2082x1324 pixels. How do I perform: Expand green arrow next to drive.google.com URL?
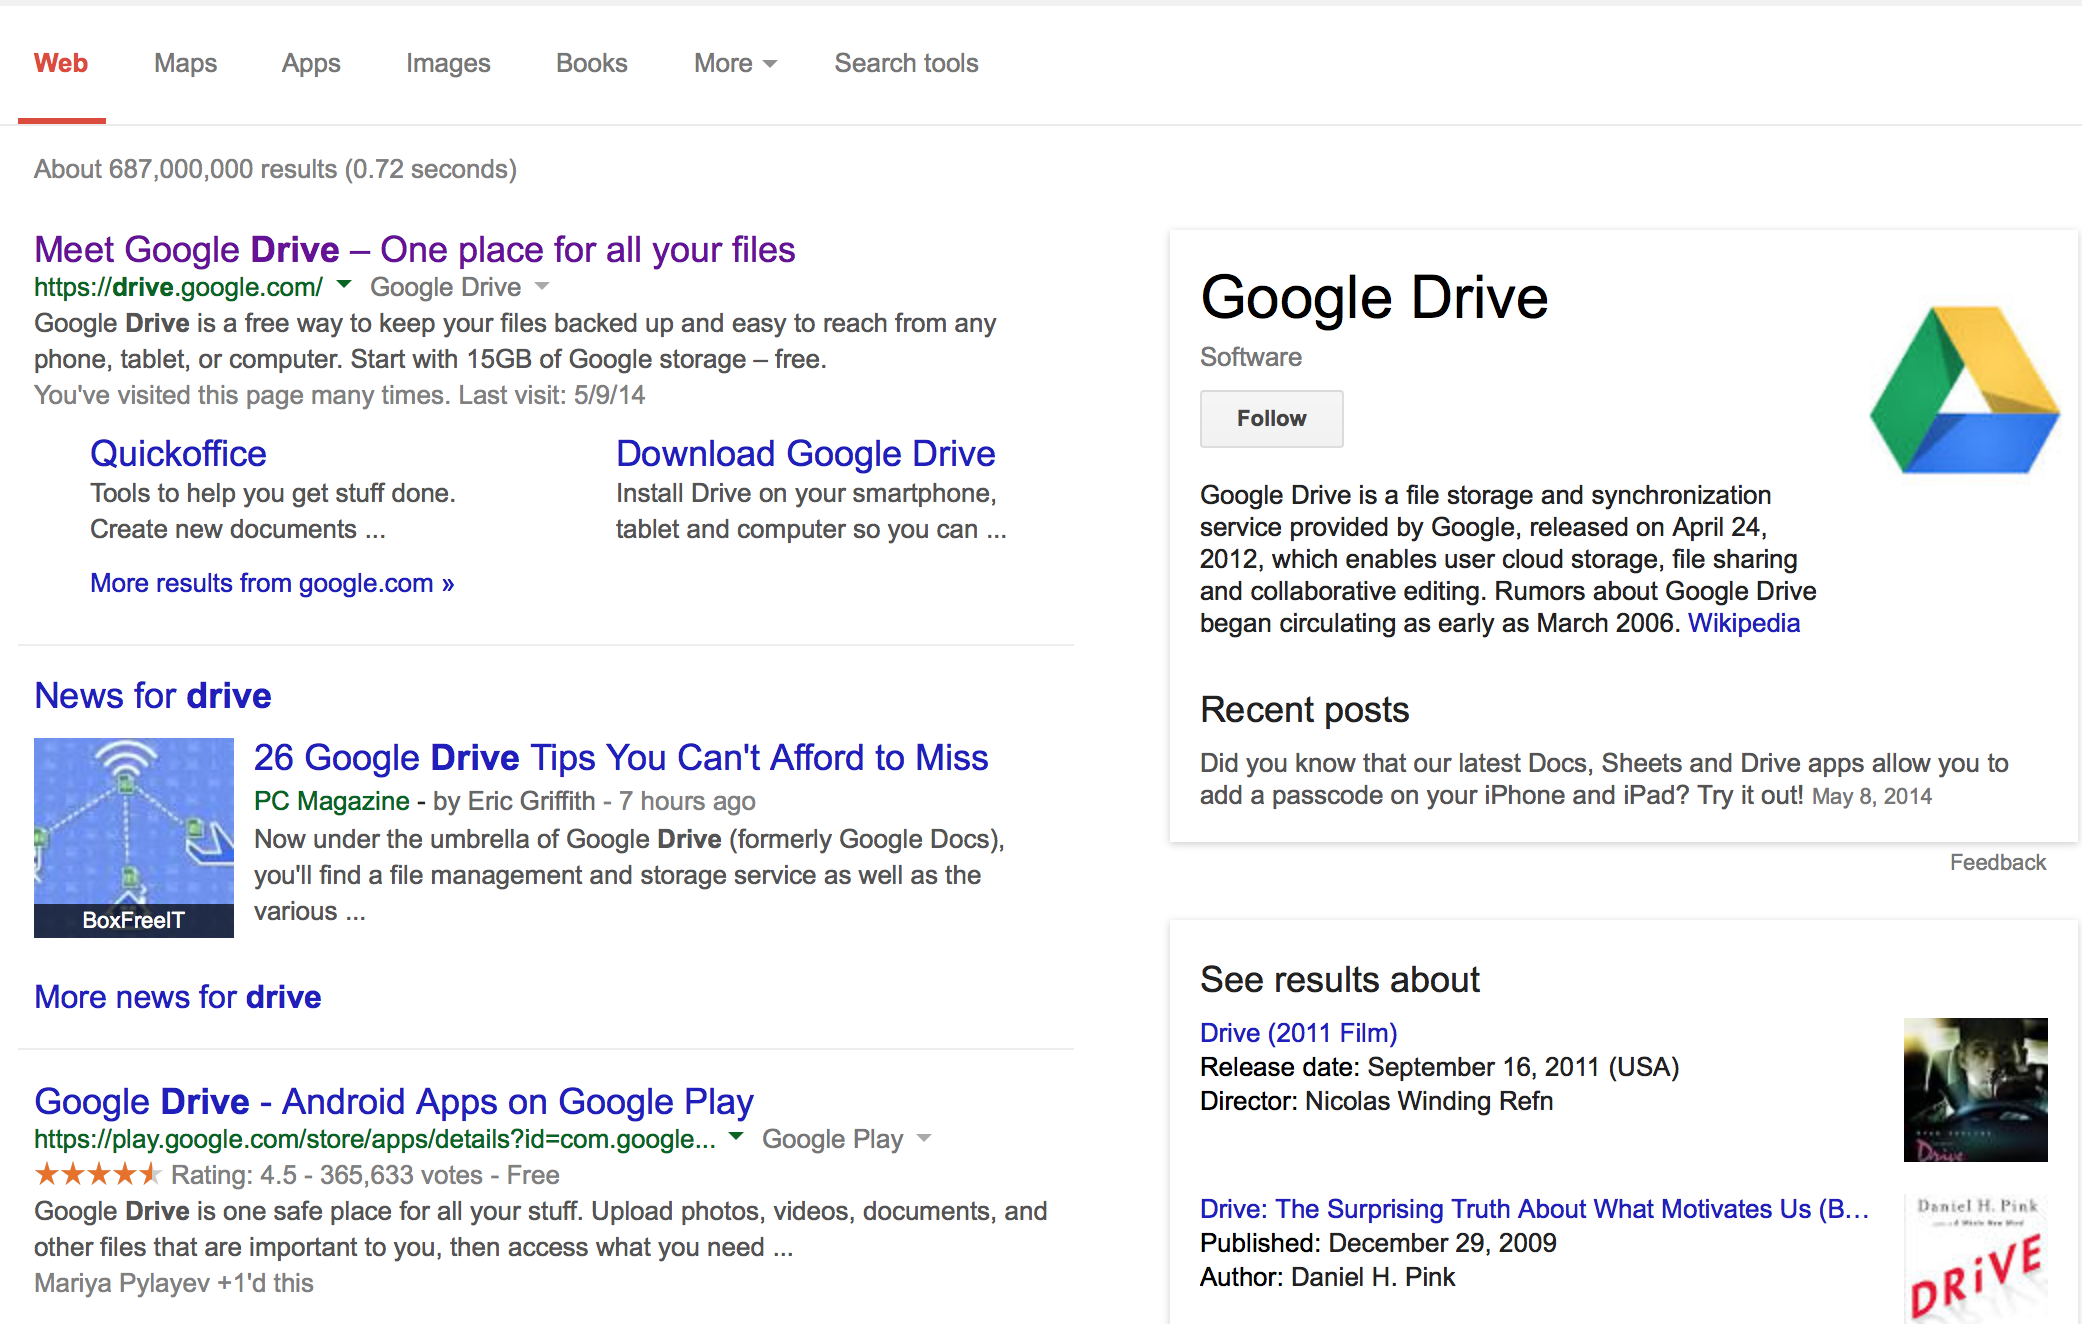[x=344, y=285]
